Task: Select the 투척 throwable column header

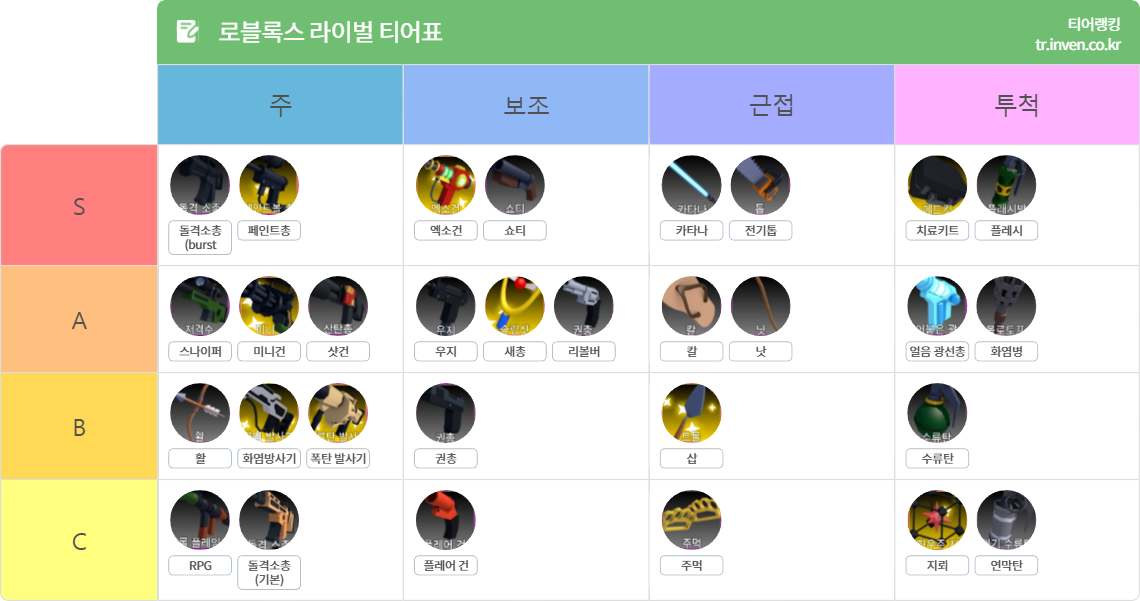Action: [x=1016, y=105]
